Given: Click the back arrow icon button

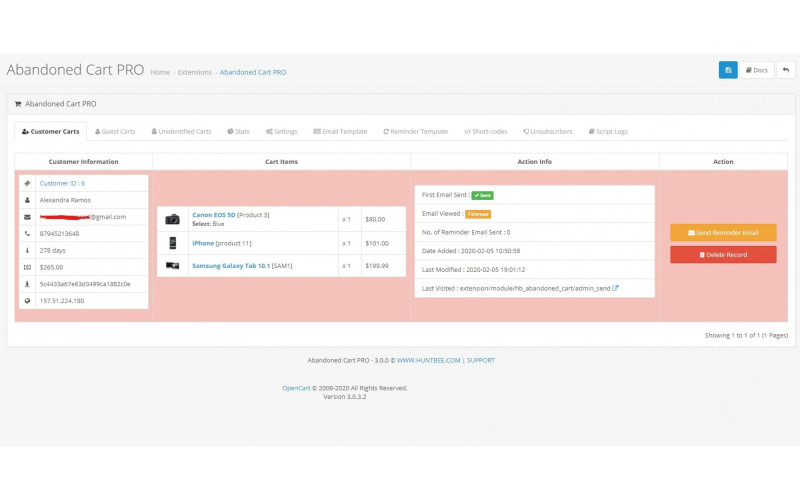Looking at the screenshot, I should (x=786, y=70).
